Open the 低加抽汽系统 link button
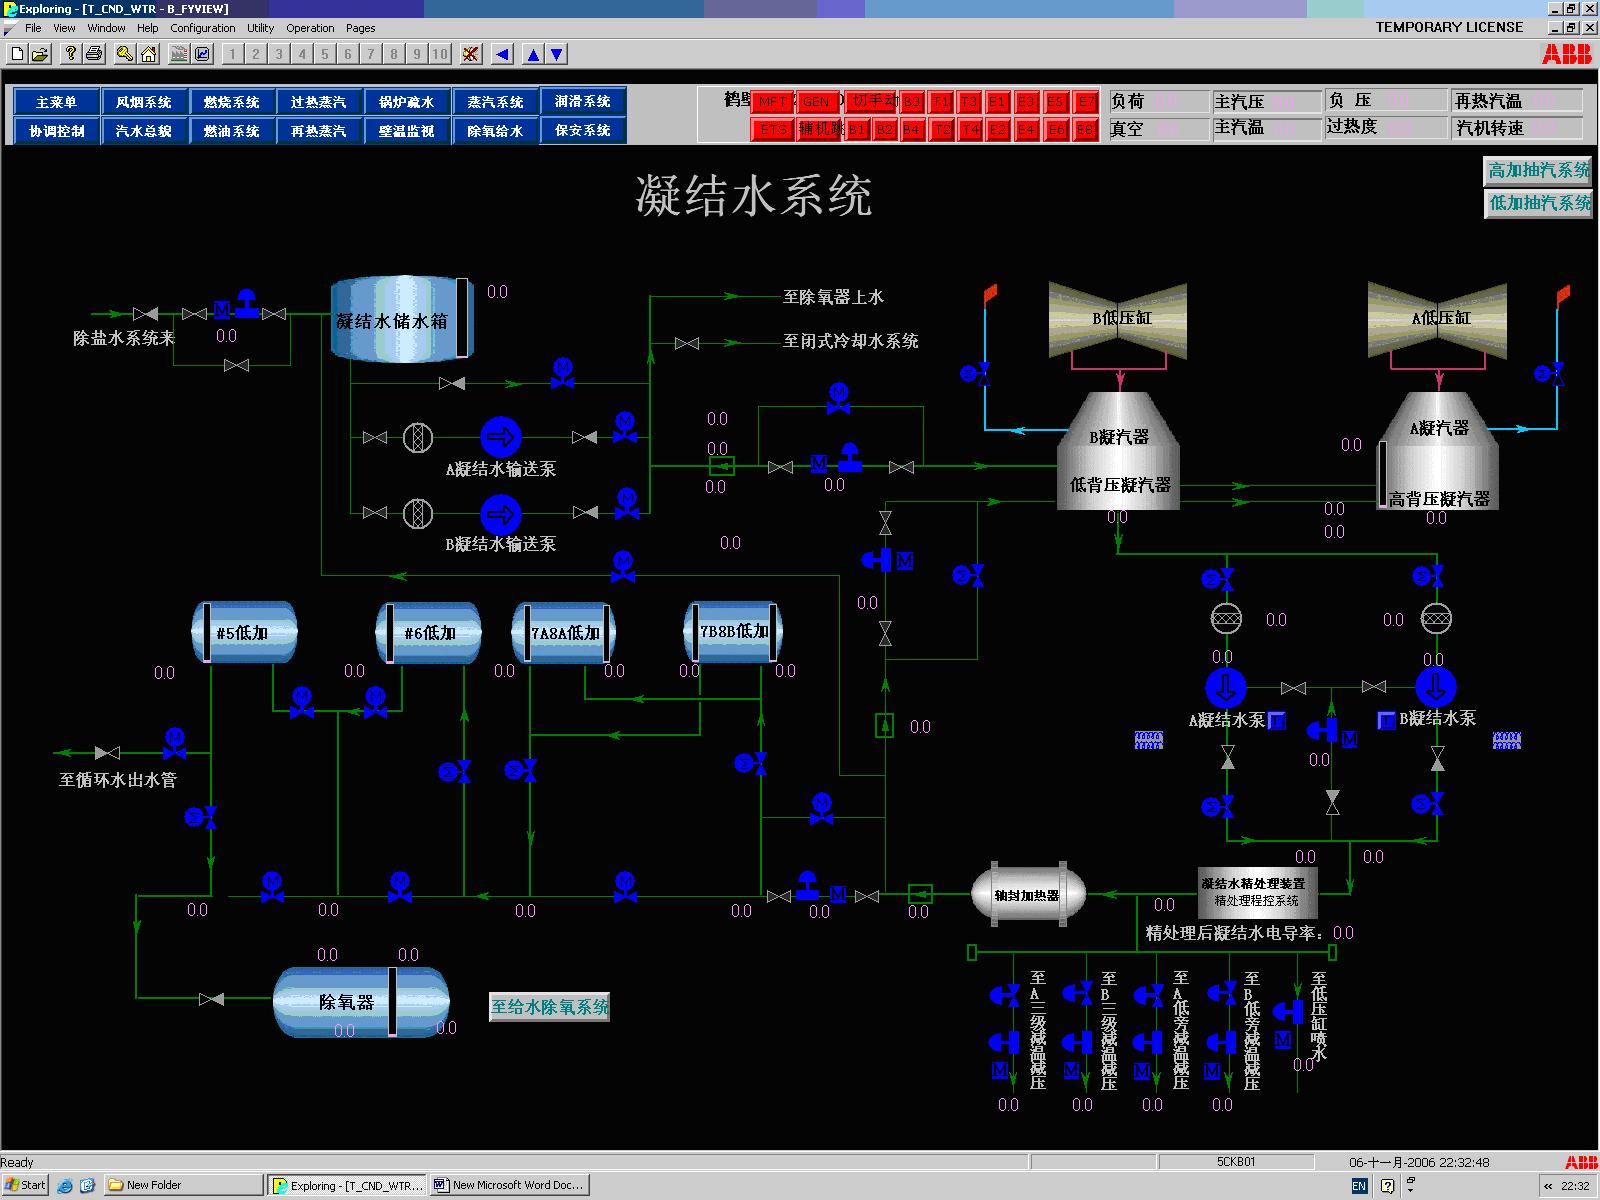 [x=1538, y=203]
